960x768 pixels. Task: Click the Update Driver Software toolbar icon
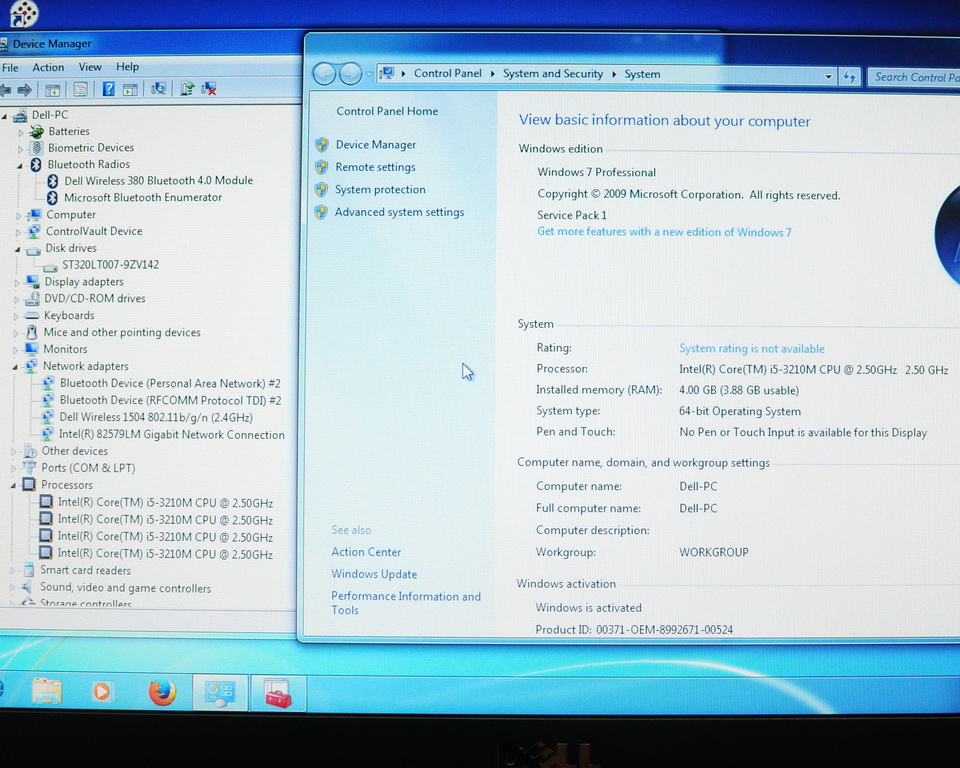[x=187, y=89]
